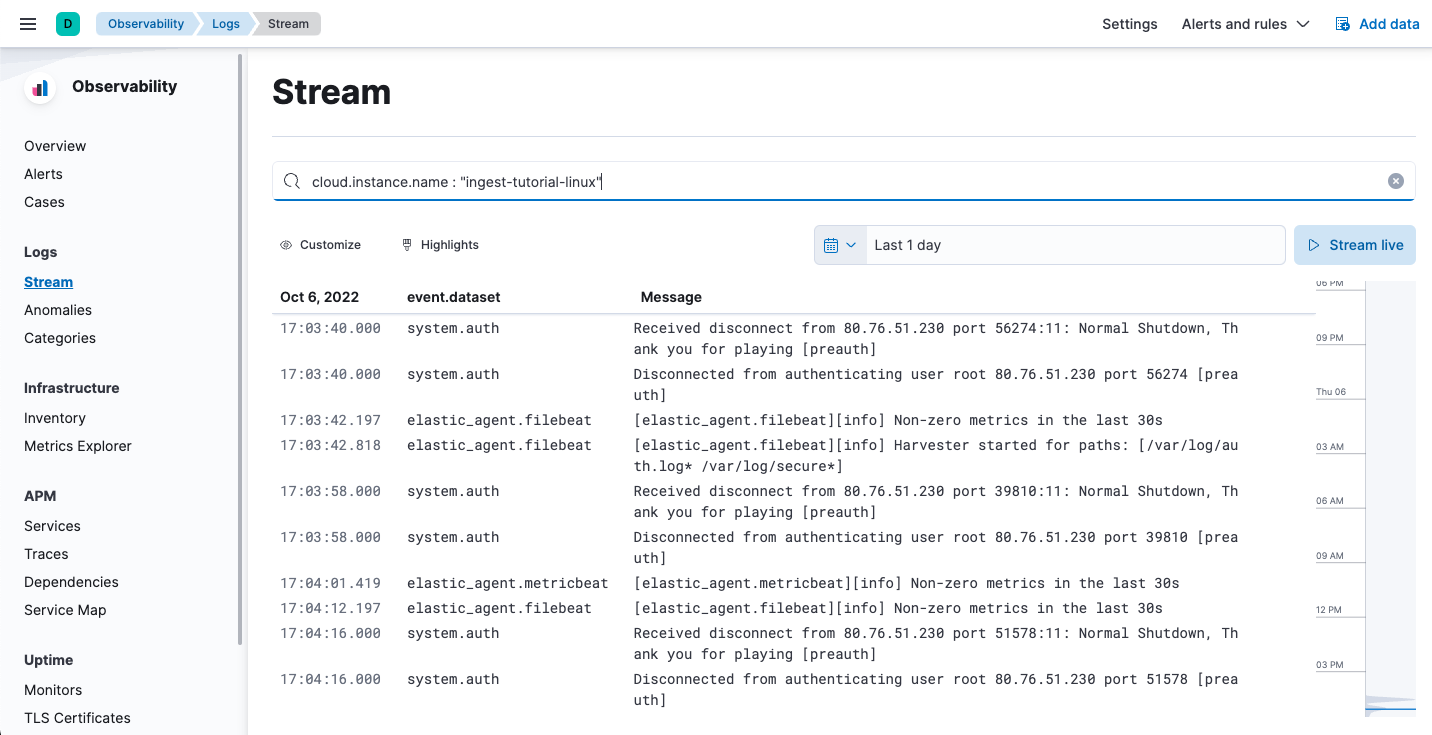Image resolution: width=1432 pixels, height=735 pixels.
Task: Click the magnifying glass search icon
Action: pos(291,181)
